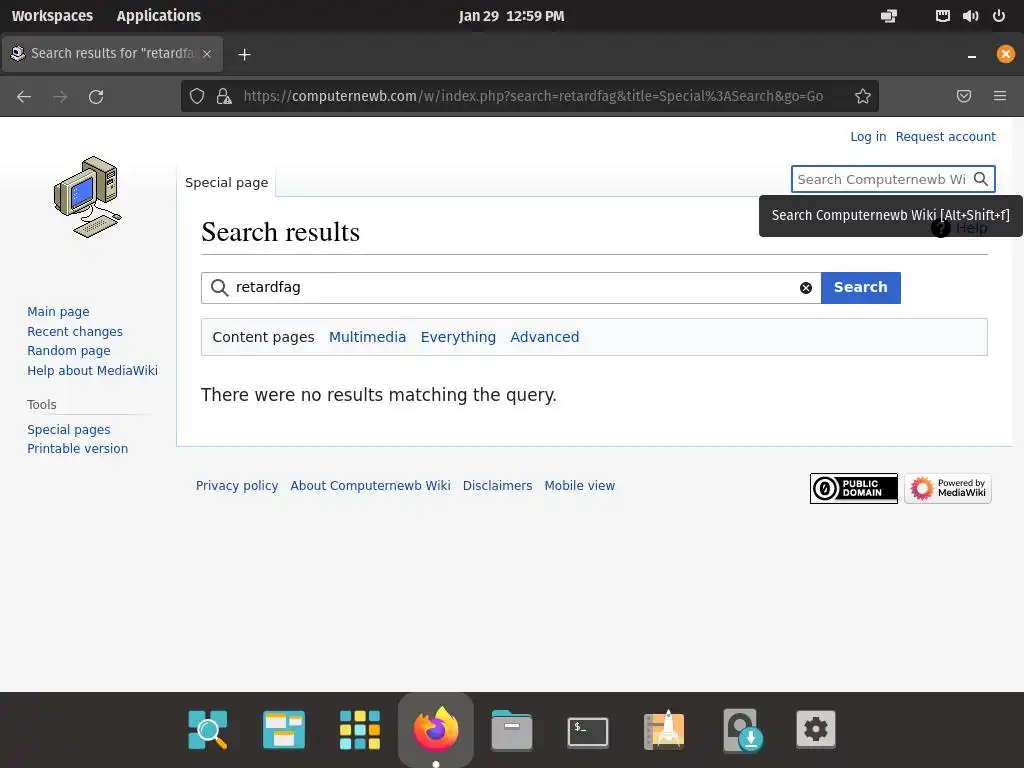Open the Privacy policy link

coord(237,485)
